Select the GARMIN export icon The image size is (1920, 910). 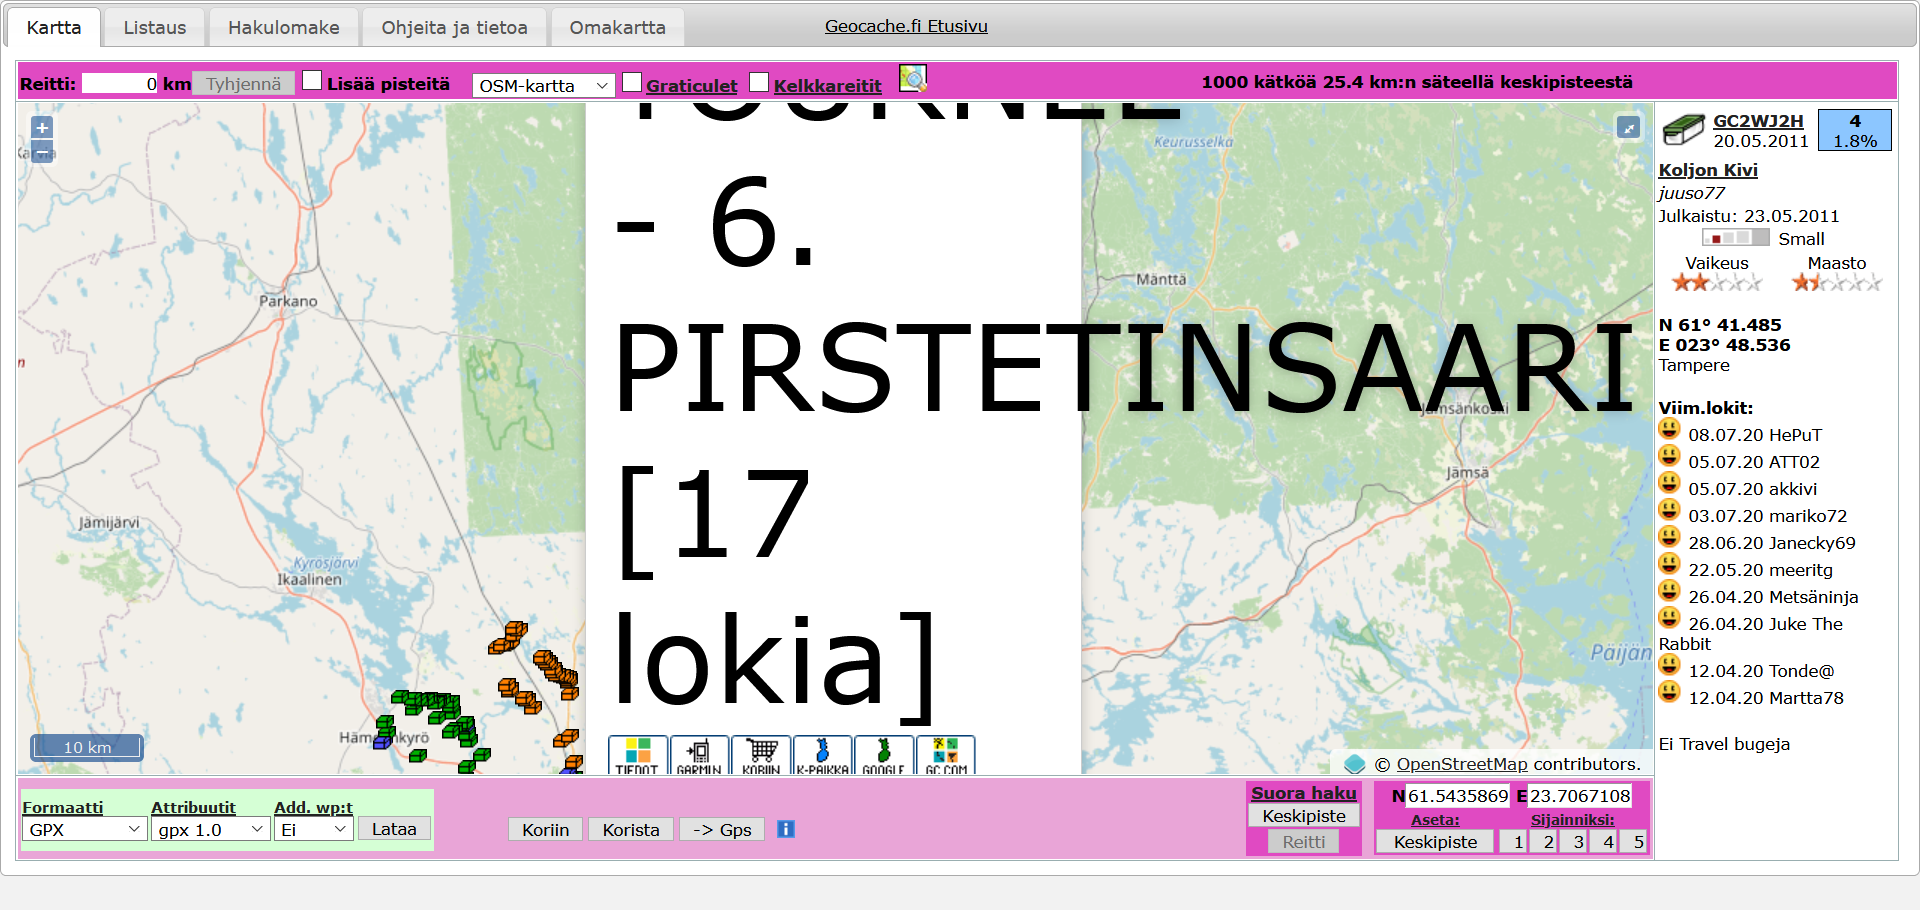pos(700,755)
